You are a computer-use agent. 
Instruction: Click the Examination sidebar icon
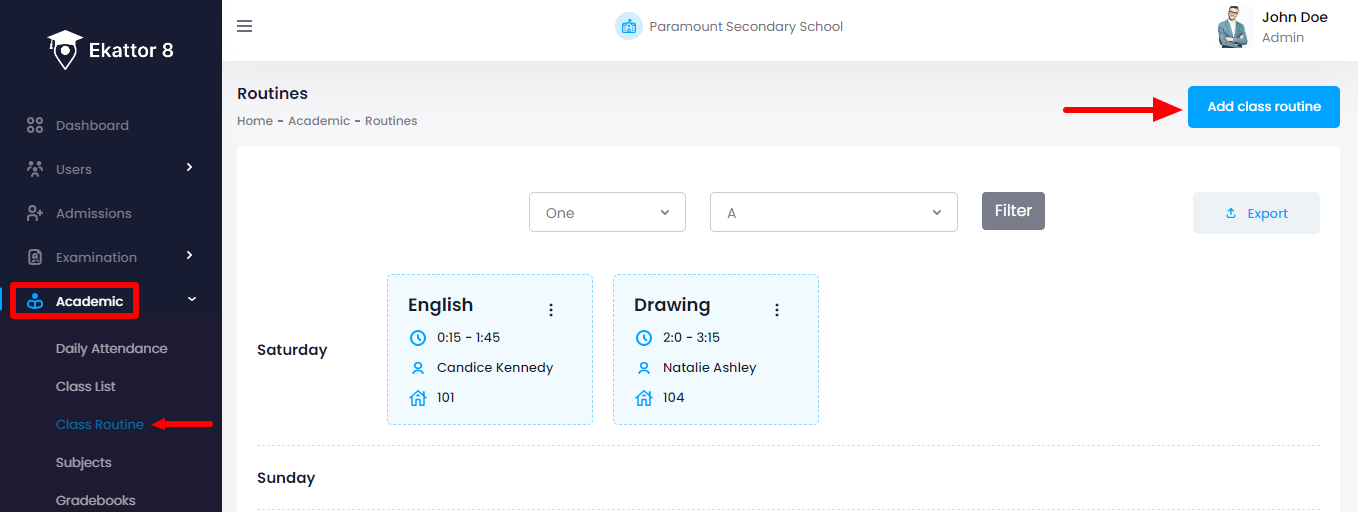pos(35,257)
